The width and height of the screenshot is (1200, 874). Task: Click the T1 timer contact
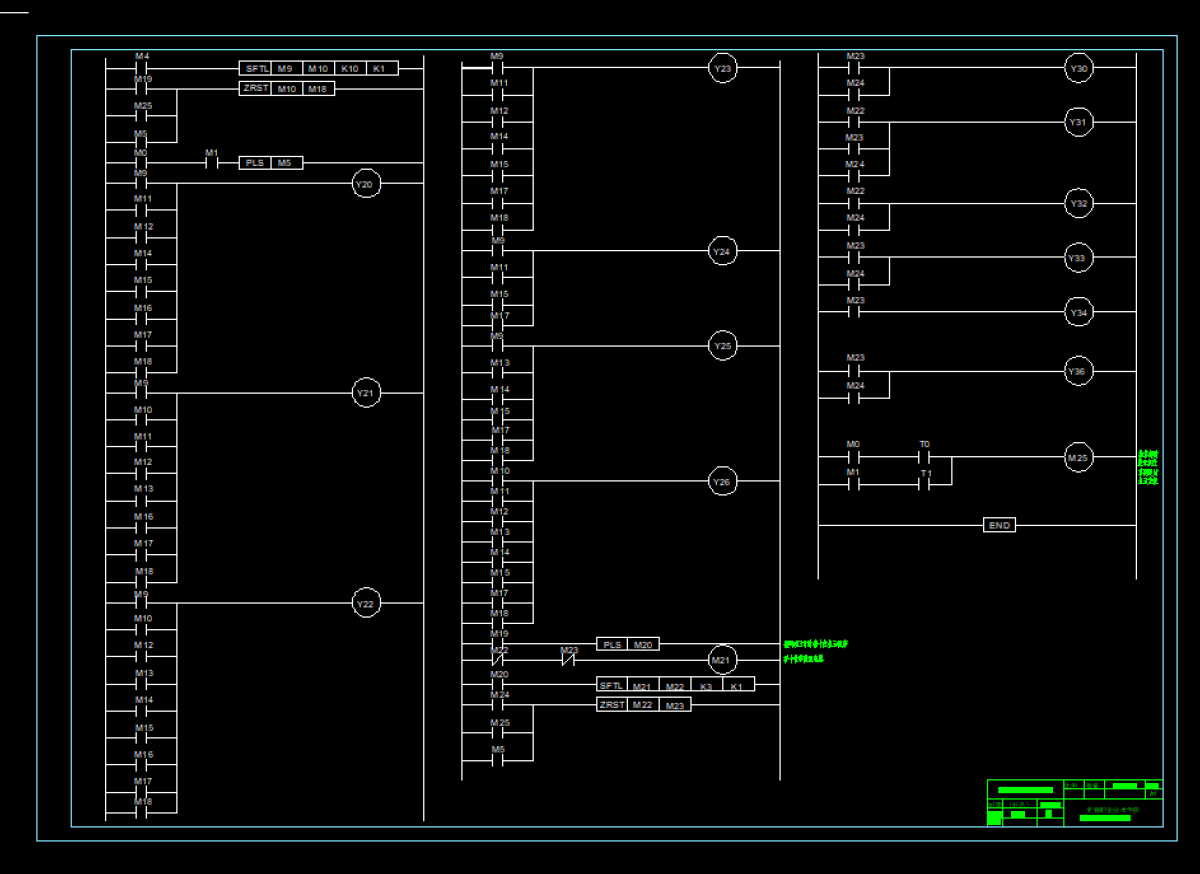coord(925,484)
